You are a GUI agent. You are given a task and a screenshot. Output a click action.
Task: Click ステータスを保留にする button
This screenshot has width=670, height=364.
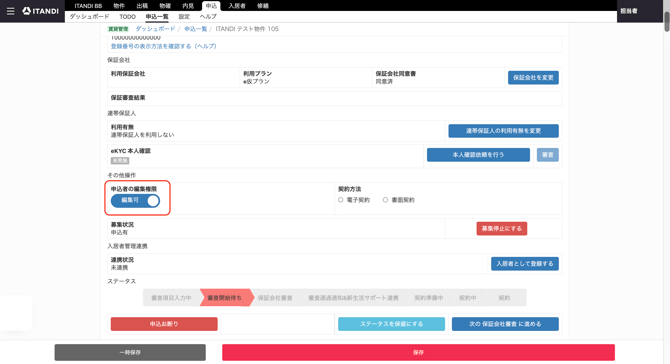tap(391, 324)
